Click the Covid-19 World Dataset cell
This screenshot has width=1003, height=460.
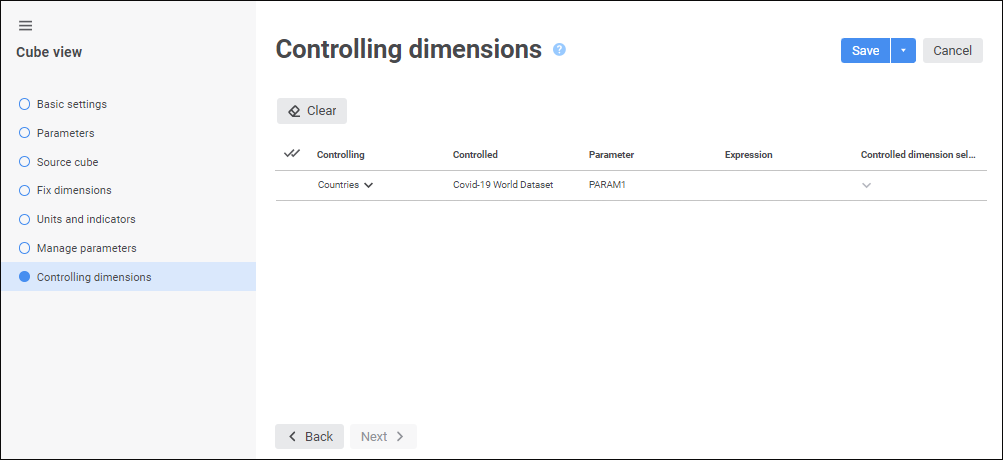coord(503,185)
